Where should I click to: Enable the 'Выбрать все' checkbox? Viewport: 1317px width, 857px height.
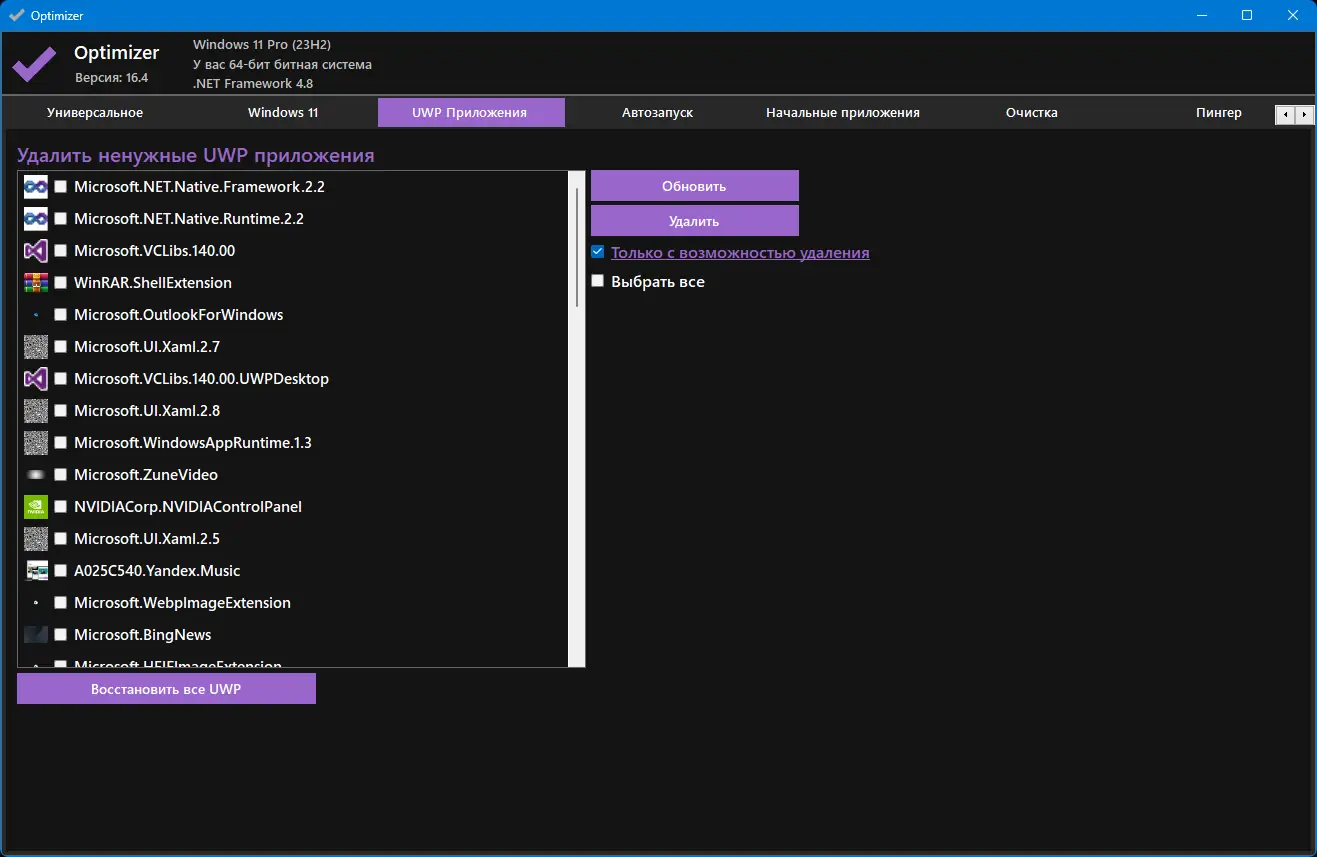coord(598,281)
